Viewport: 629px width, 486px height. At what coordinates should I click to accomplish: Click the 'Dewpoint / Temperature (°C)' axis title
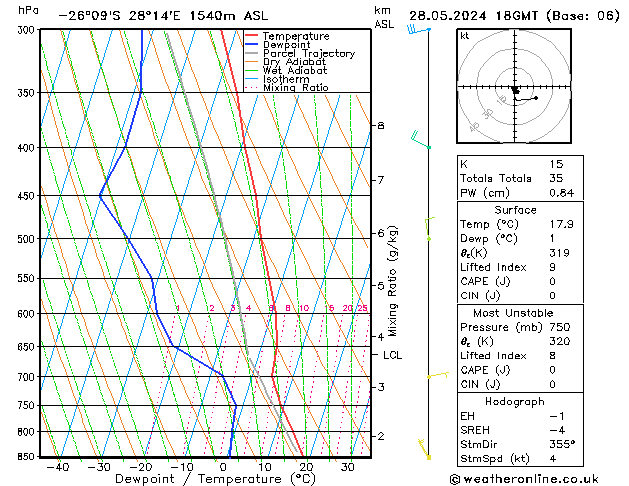pos(215,479)
